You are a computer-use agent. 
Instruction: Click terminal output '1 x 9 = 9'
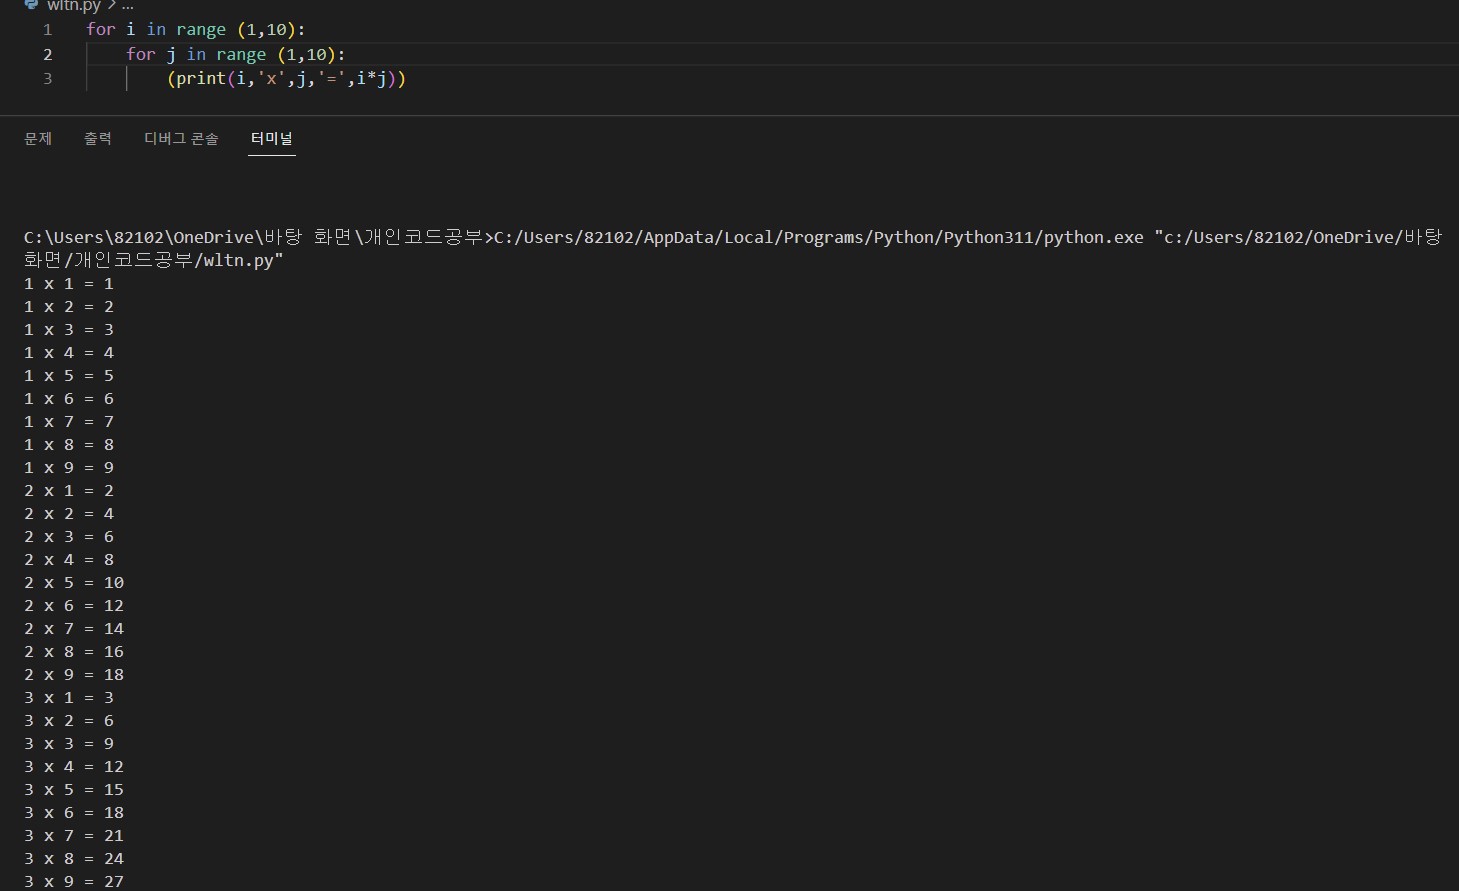pyautogui.click(x=69, y=468)
